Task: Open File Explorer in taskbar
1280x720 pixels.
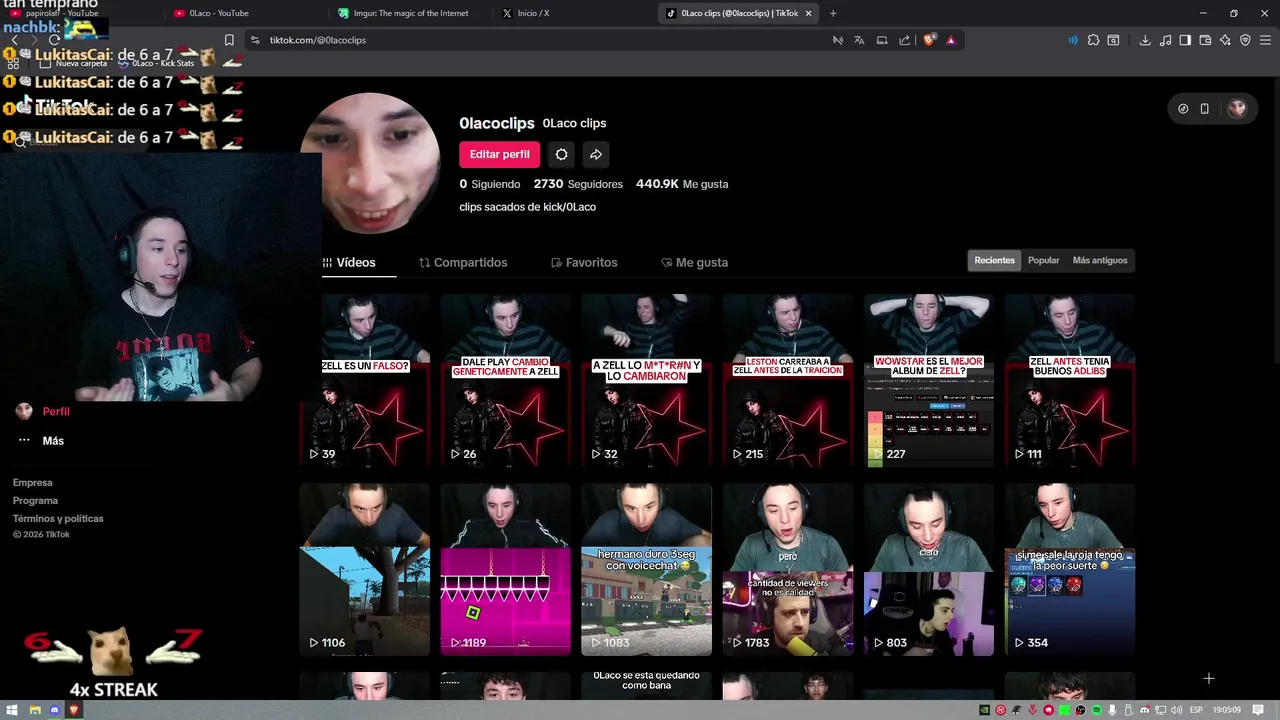Action: point(34,710)
